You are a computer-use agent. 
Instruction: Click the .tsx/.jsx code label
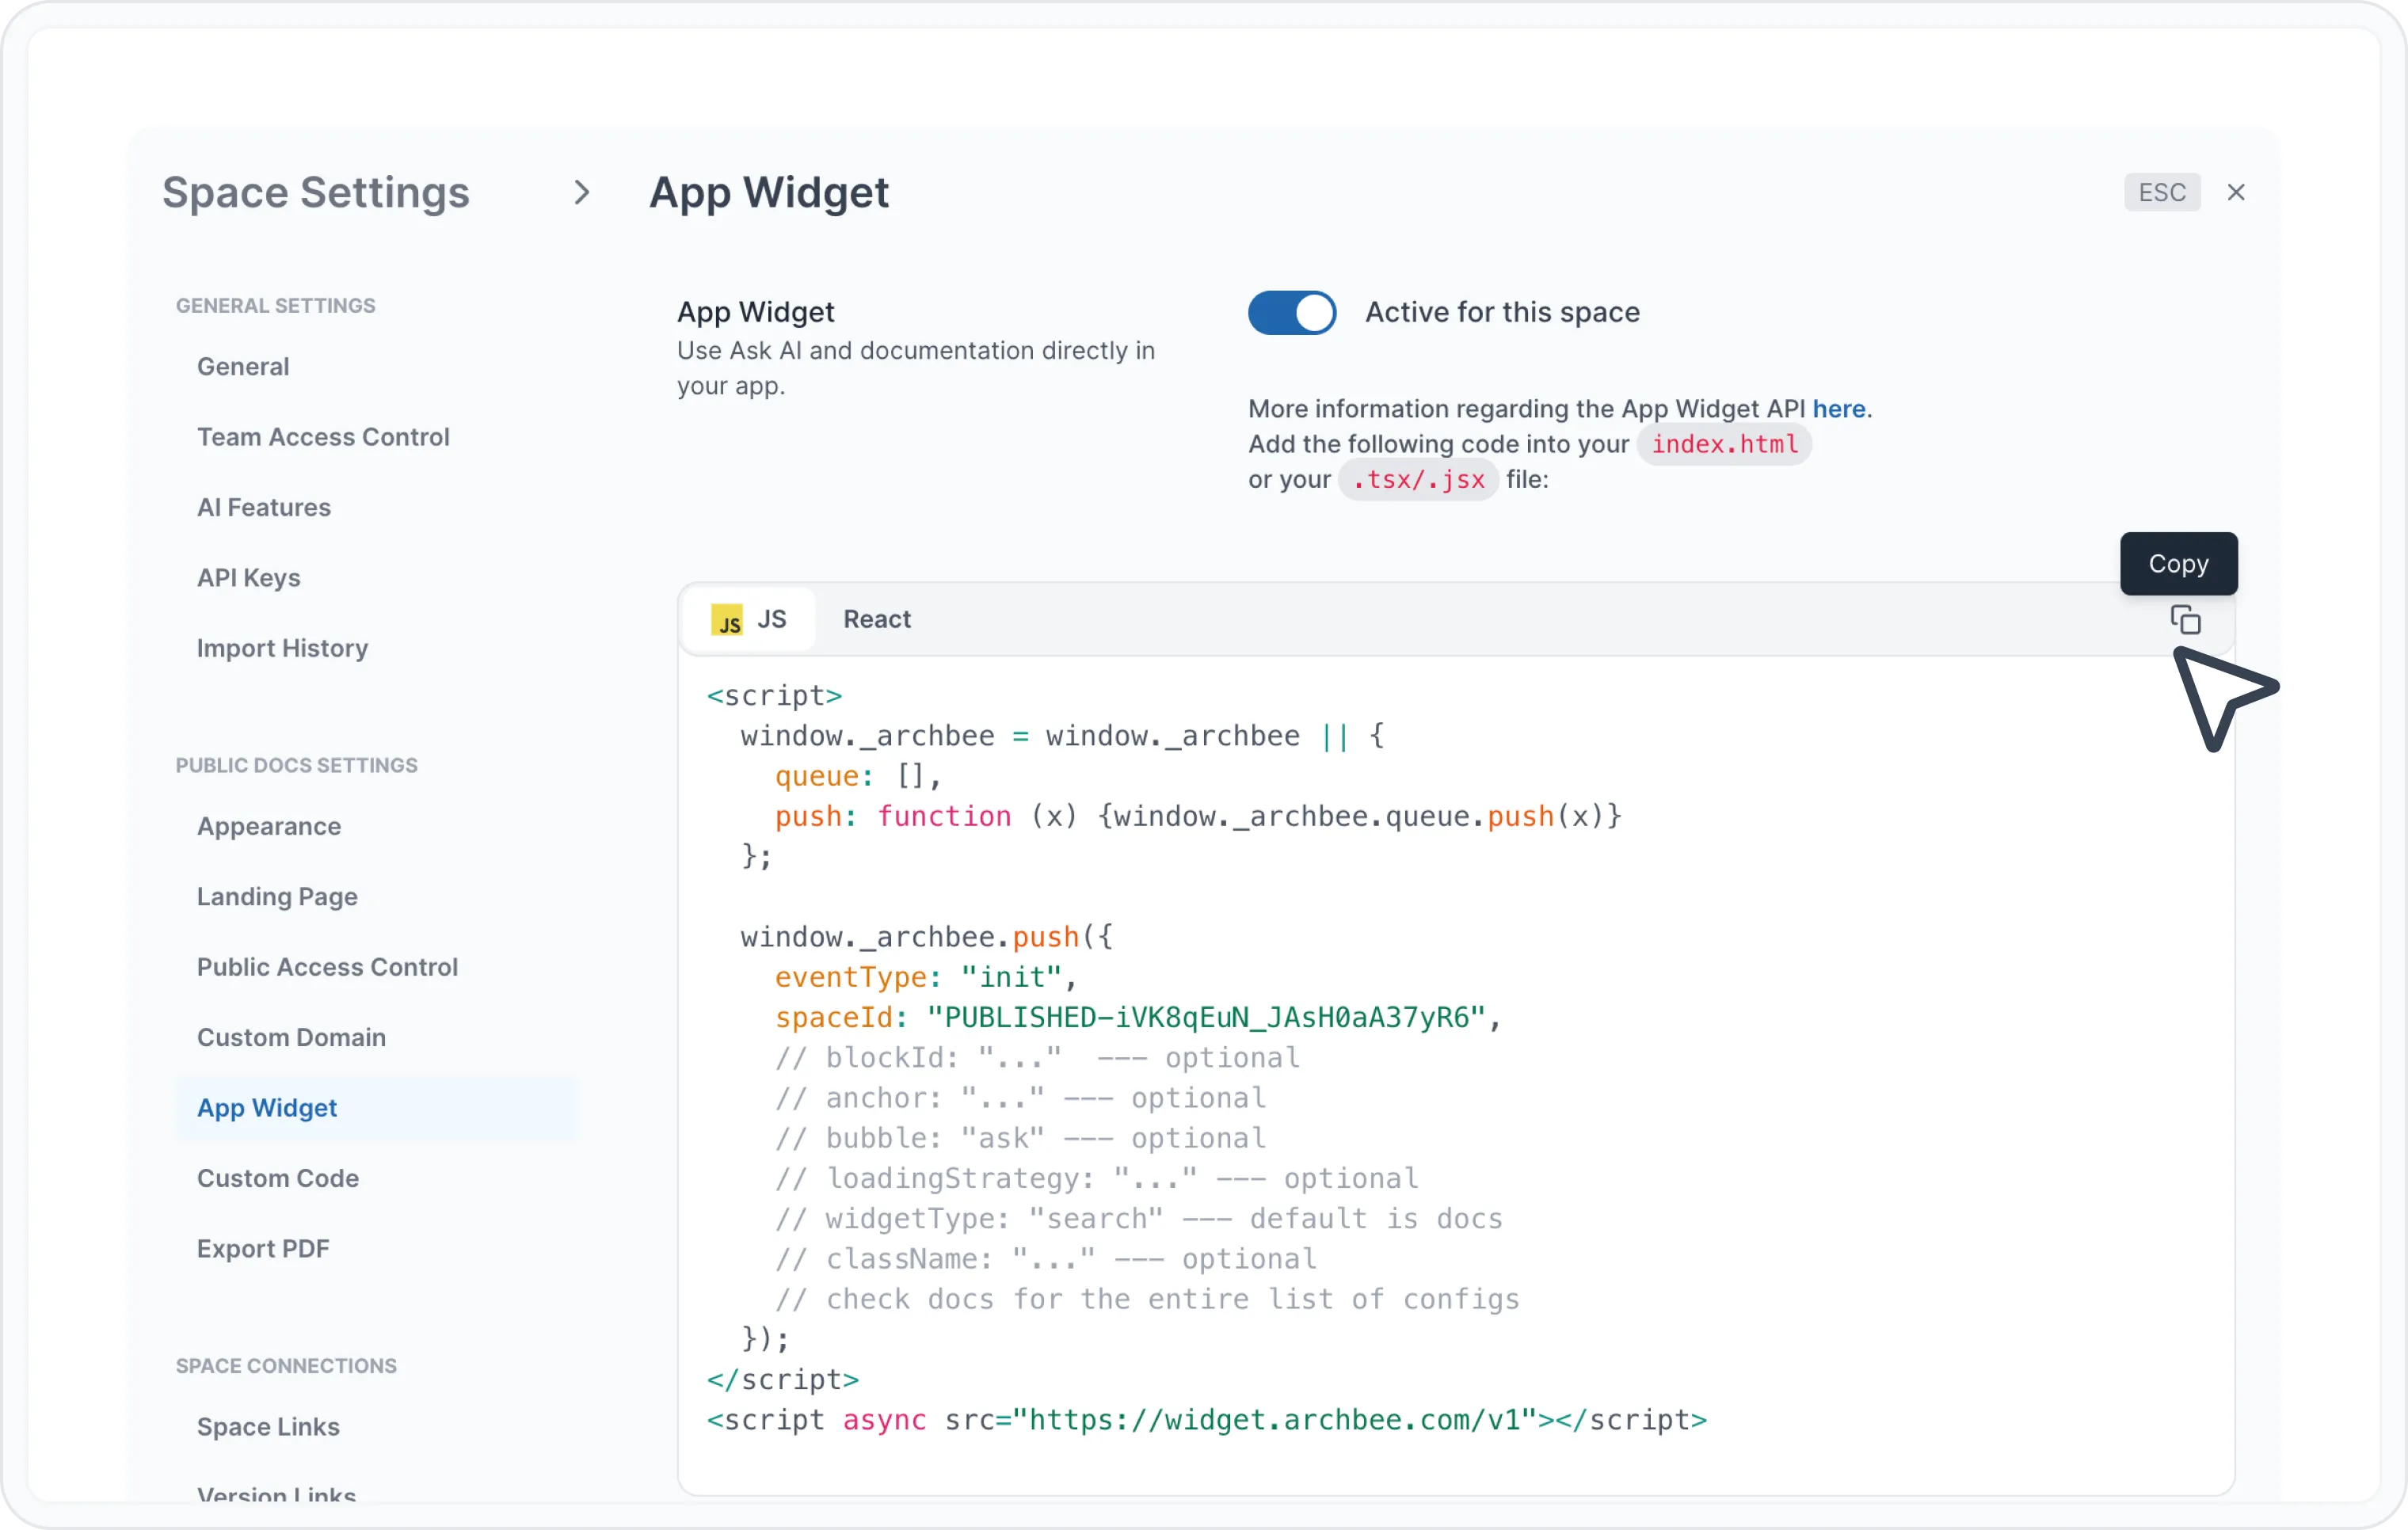(x=1418, y=480)
